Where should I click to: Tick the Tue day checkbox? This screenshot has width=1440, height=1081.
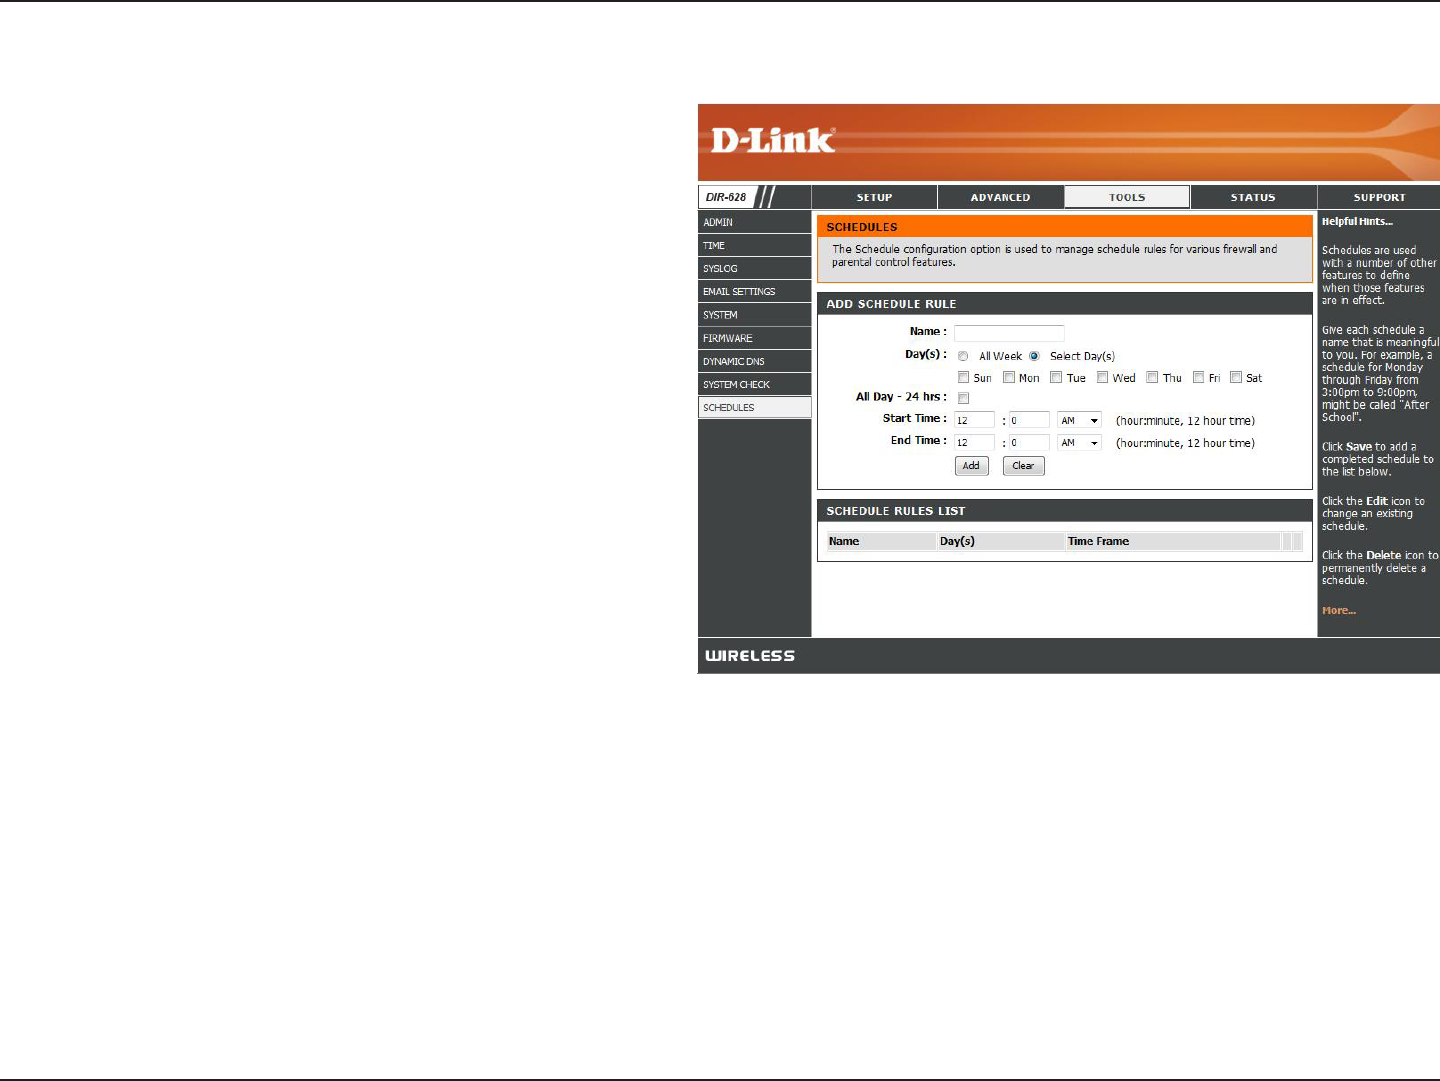(1056, 377)
